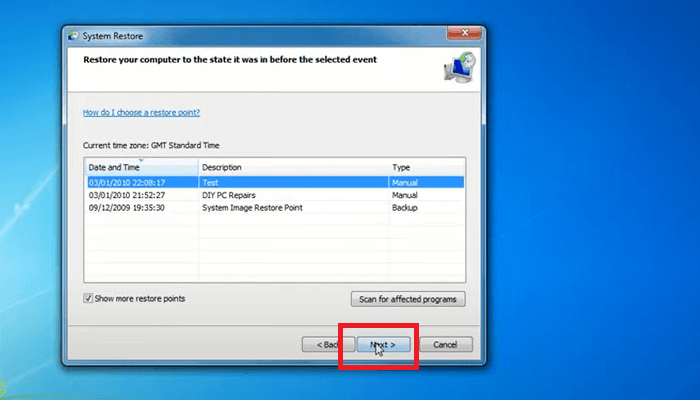Cancel the System Restore wizard
The image size is (700, 400).
coord(445,344)
